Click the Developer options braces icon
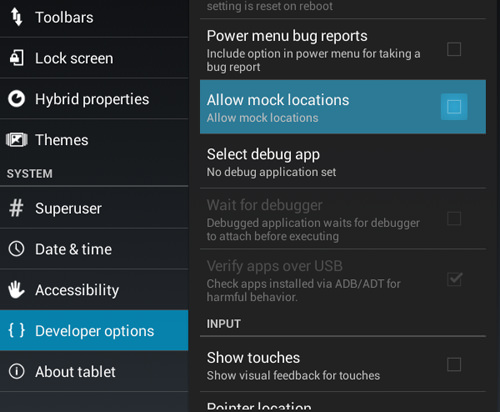Image resolution: width=500 pixels, height=412 pixels. click(16, 330)
